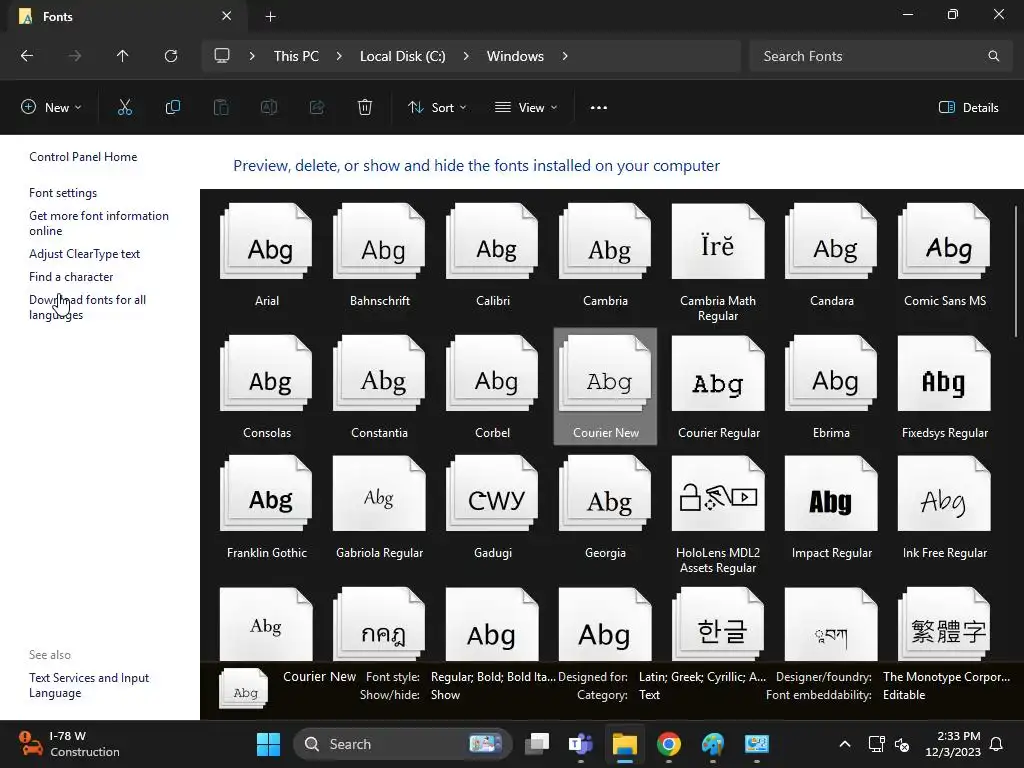Open Text Services and Input Language
The height and width of the screenshot is (768, 1024).
click(x=89, y=685)
